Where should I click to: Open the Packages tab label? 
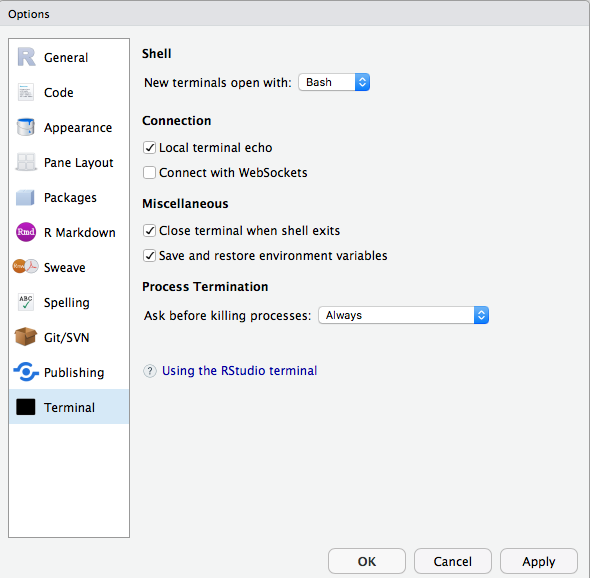click(x=70, y=198)
